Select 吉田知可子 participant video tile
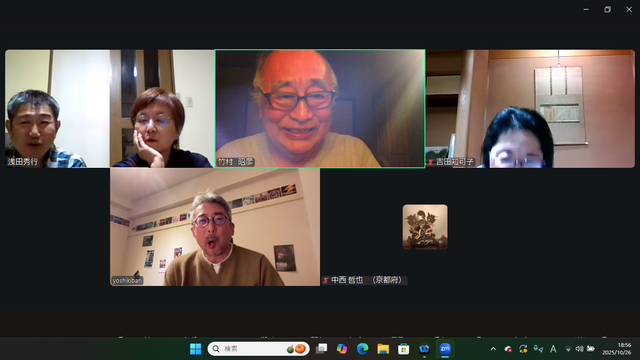This screenshot has width=640, height=360. click(x=530, y=109)
